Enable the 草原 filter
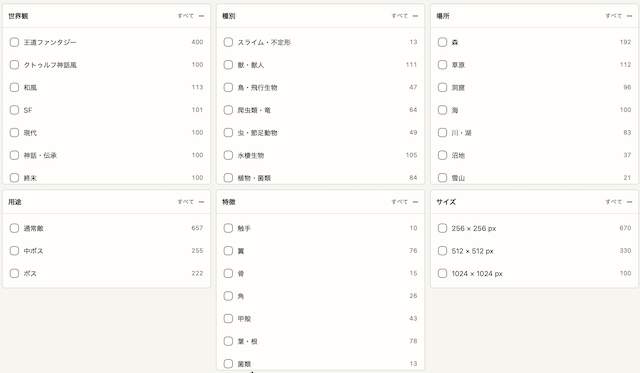The width and height of the screenshot is (640, 373). pyautogui.click(x=442, y=64)
